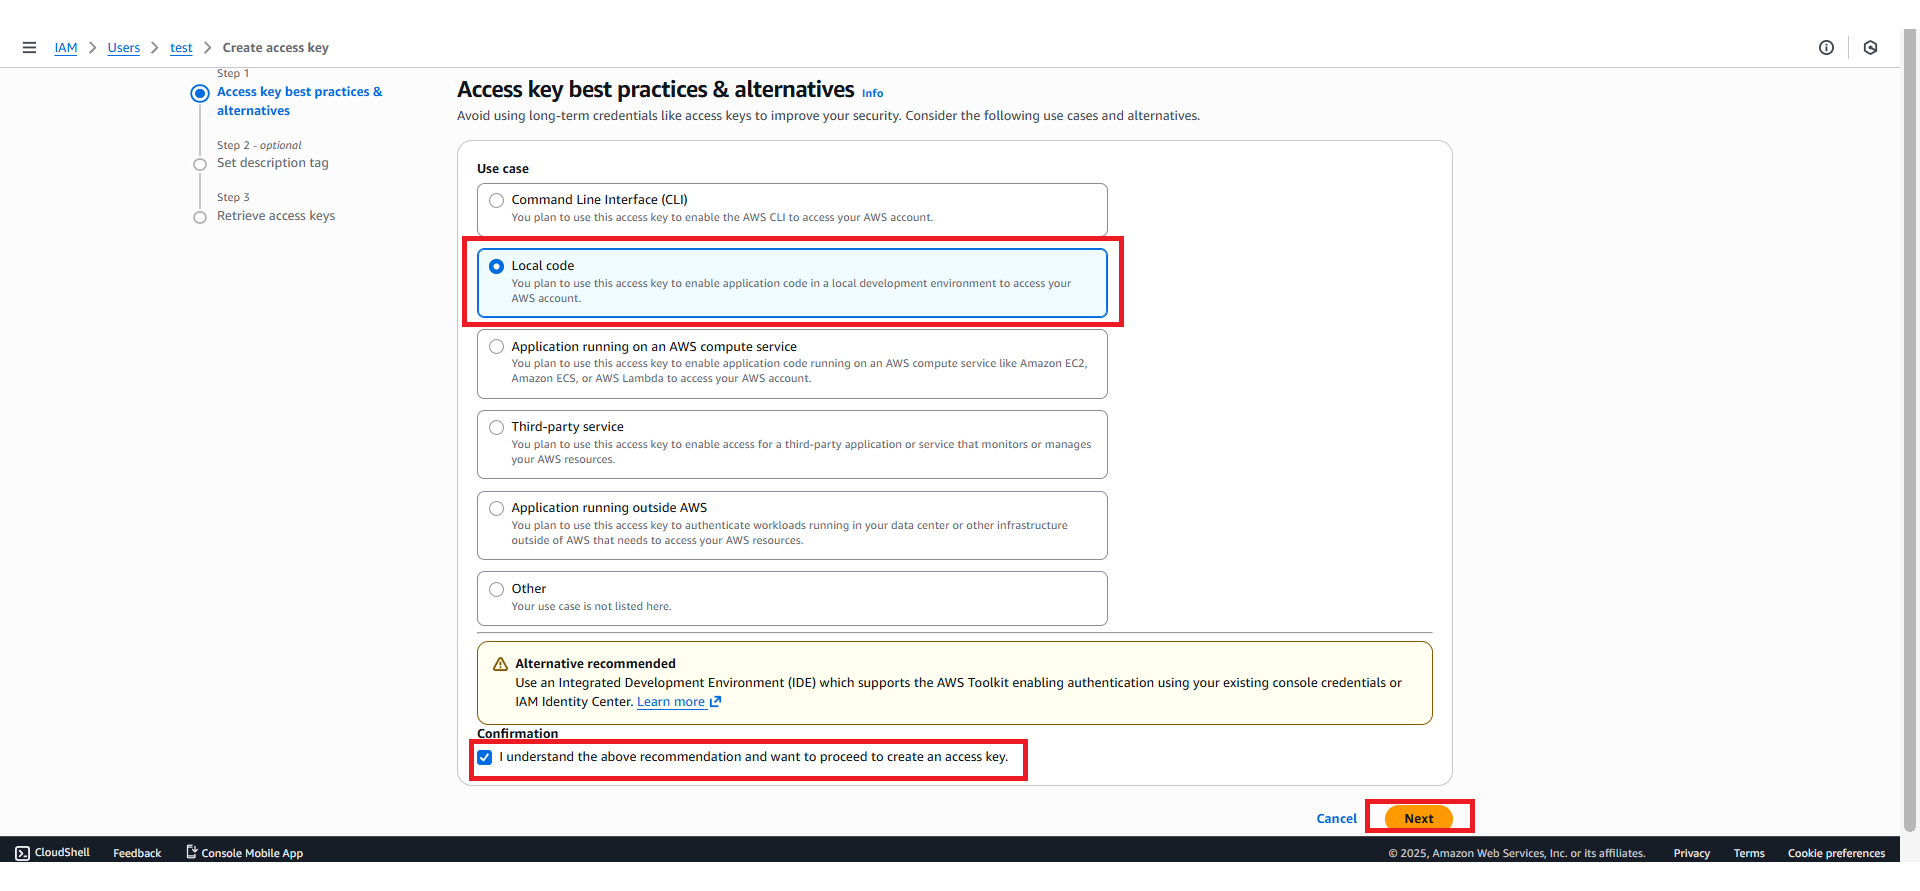
Task: Select the Local code radio option
Action: pos(496,266)
